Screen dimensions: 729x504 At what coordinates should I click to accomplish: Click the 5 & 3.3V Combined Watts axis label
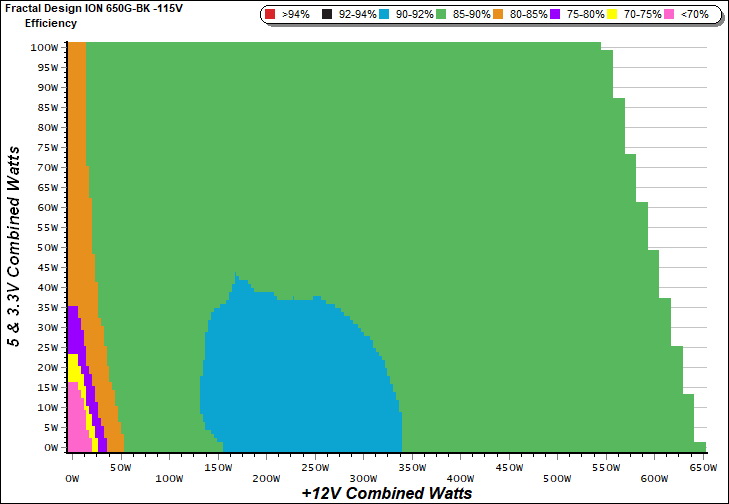pos(14,246)
